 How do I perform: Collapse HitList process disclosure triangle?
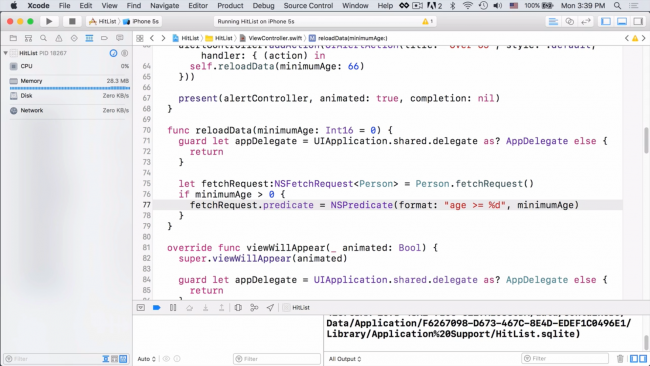pyautogui.click(x=5, y=53)
